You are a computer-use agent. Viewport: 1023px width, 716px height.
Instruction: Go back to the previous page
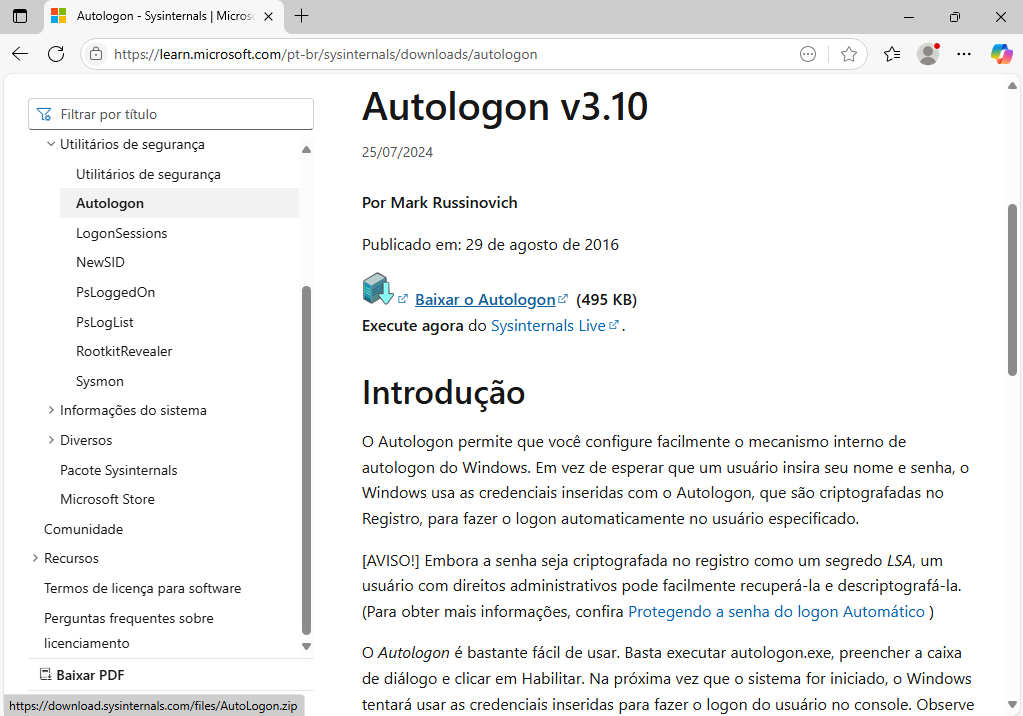20,54
